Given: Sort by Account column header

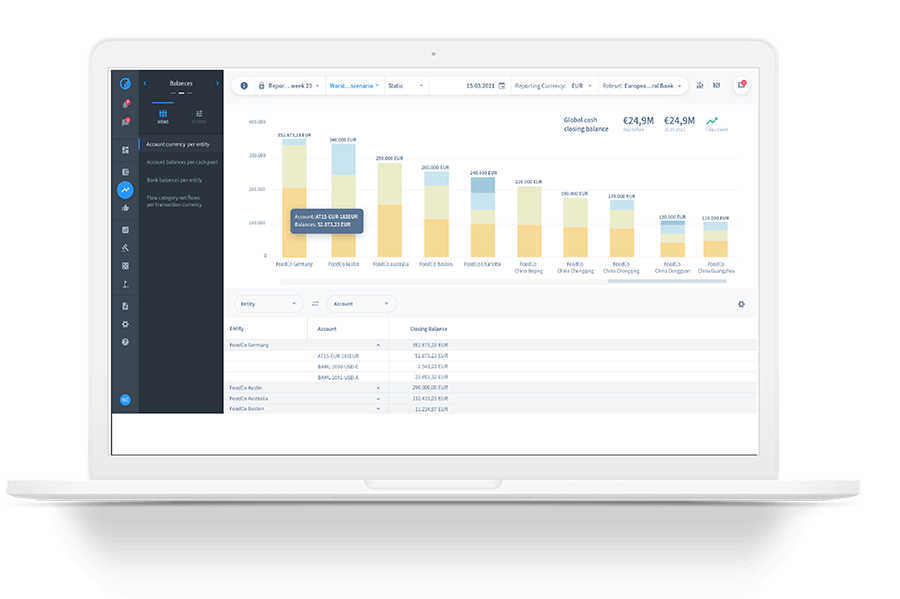Looking at the screenshot, I should pyautogui.click(x=327, y=329).
